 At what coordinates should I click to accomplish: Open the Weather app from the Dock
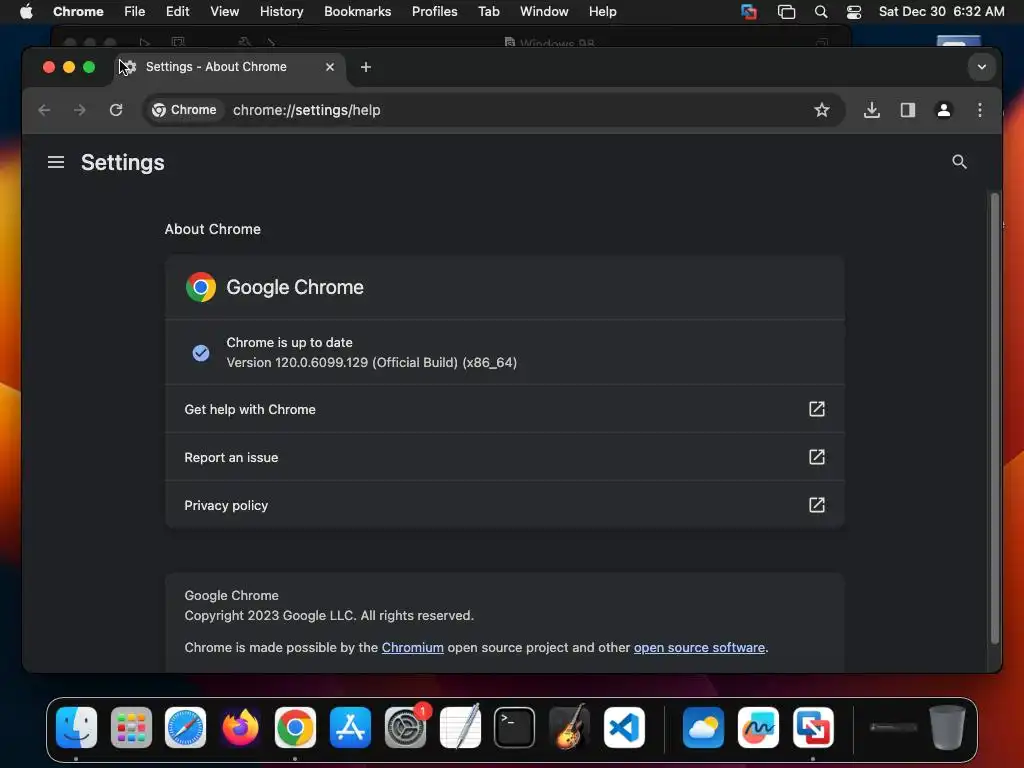point(703,727)
